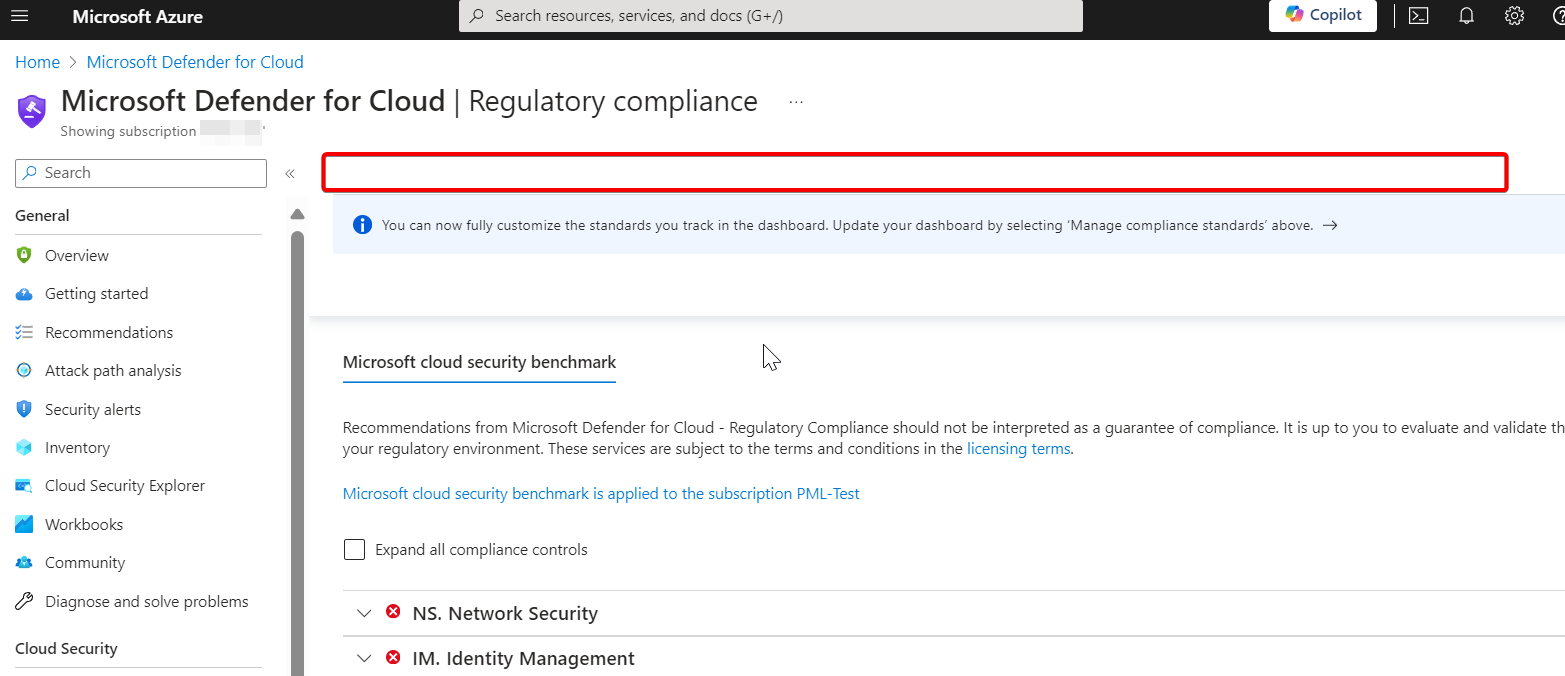Screen dimensions: 1565x676
Task: Open Azure Cloud Shell from the top bar
Action: (1418, 16)
